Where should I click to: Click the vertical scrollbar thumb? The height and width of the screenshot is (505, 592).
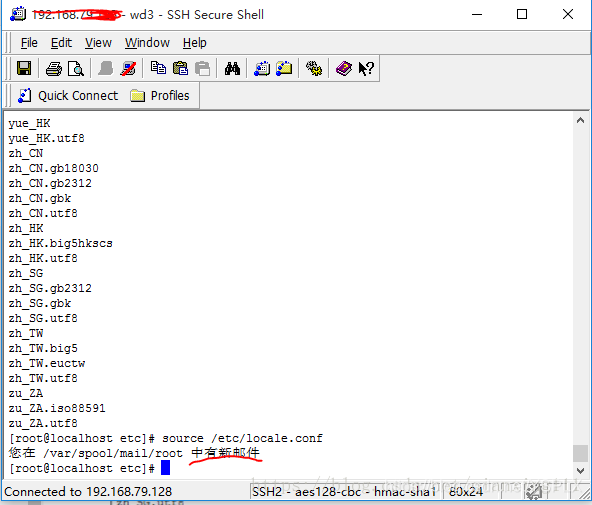click(580, 453)
